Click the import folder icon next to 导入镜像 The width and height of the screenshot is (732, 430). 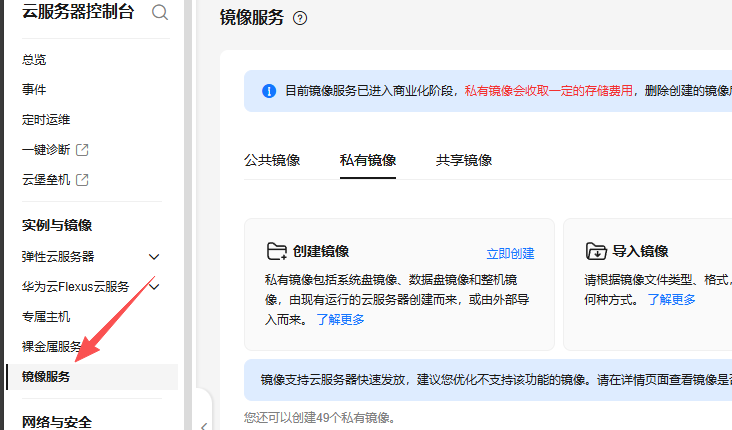(x=596, y=251)
